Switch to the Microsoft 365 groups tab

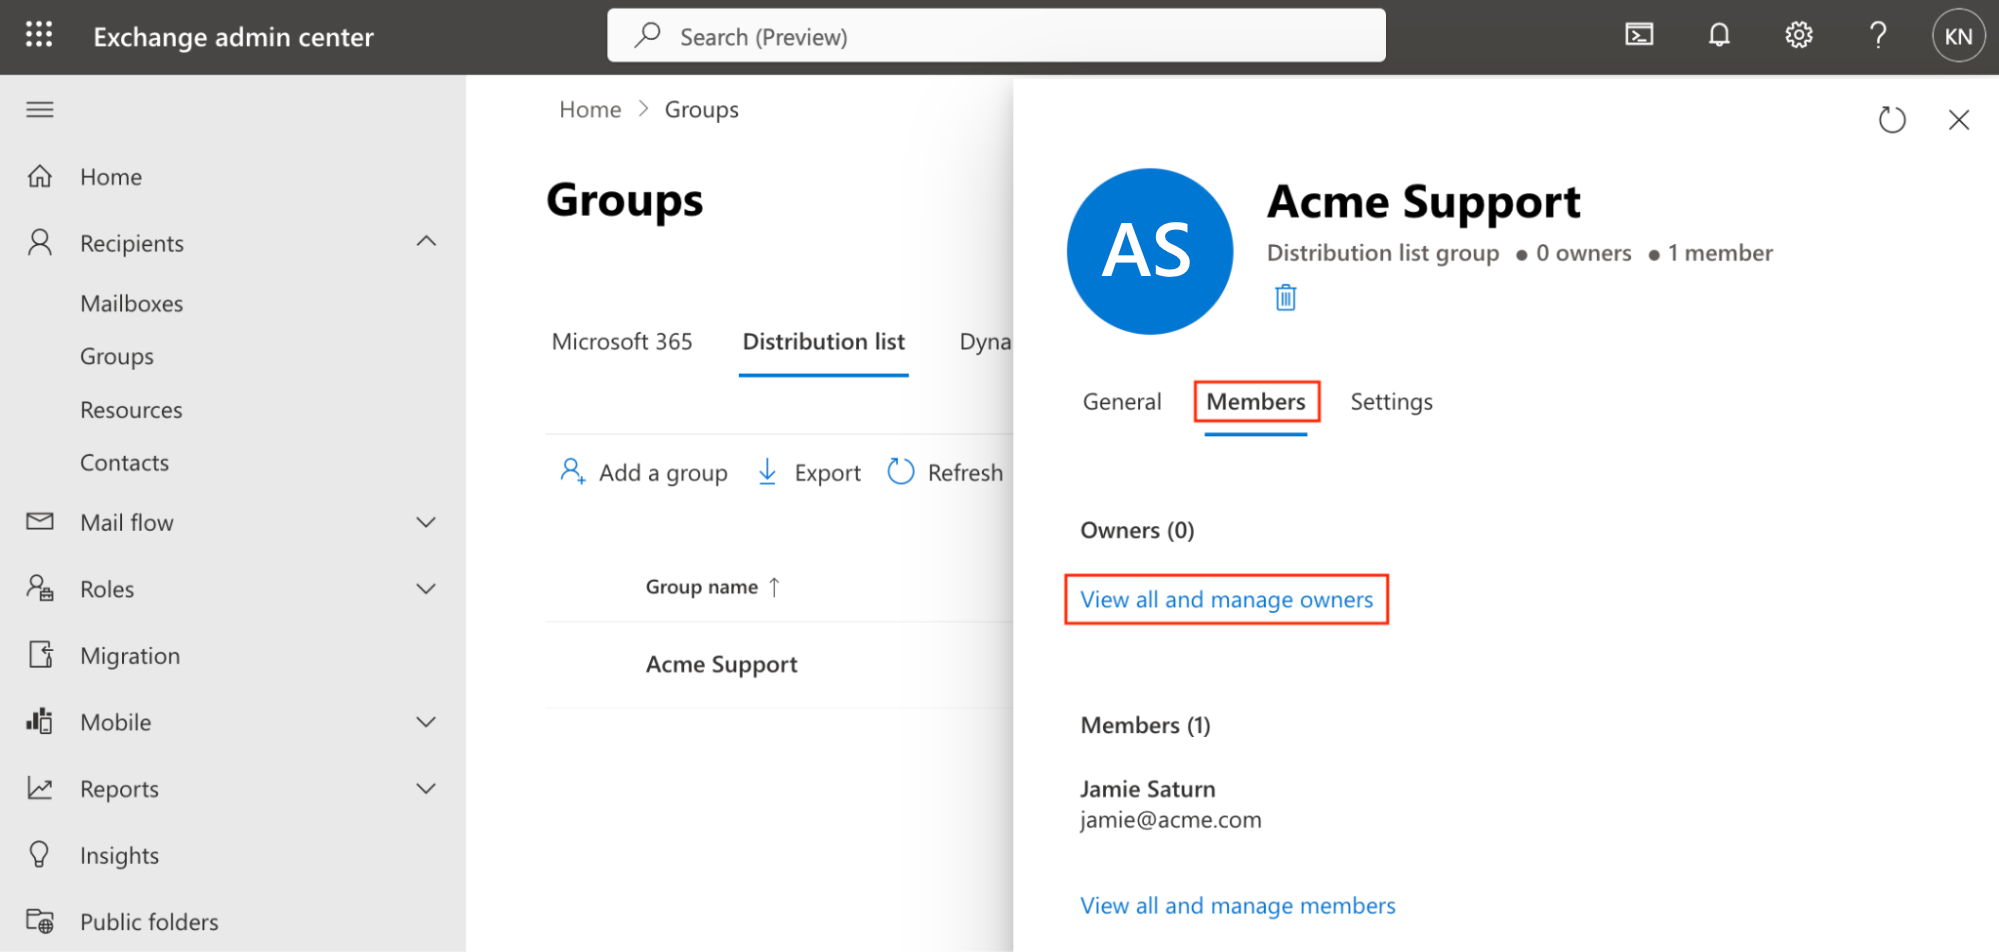[622, 341]
